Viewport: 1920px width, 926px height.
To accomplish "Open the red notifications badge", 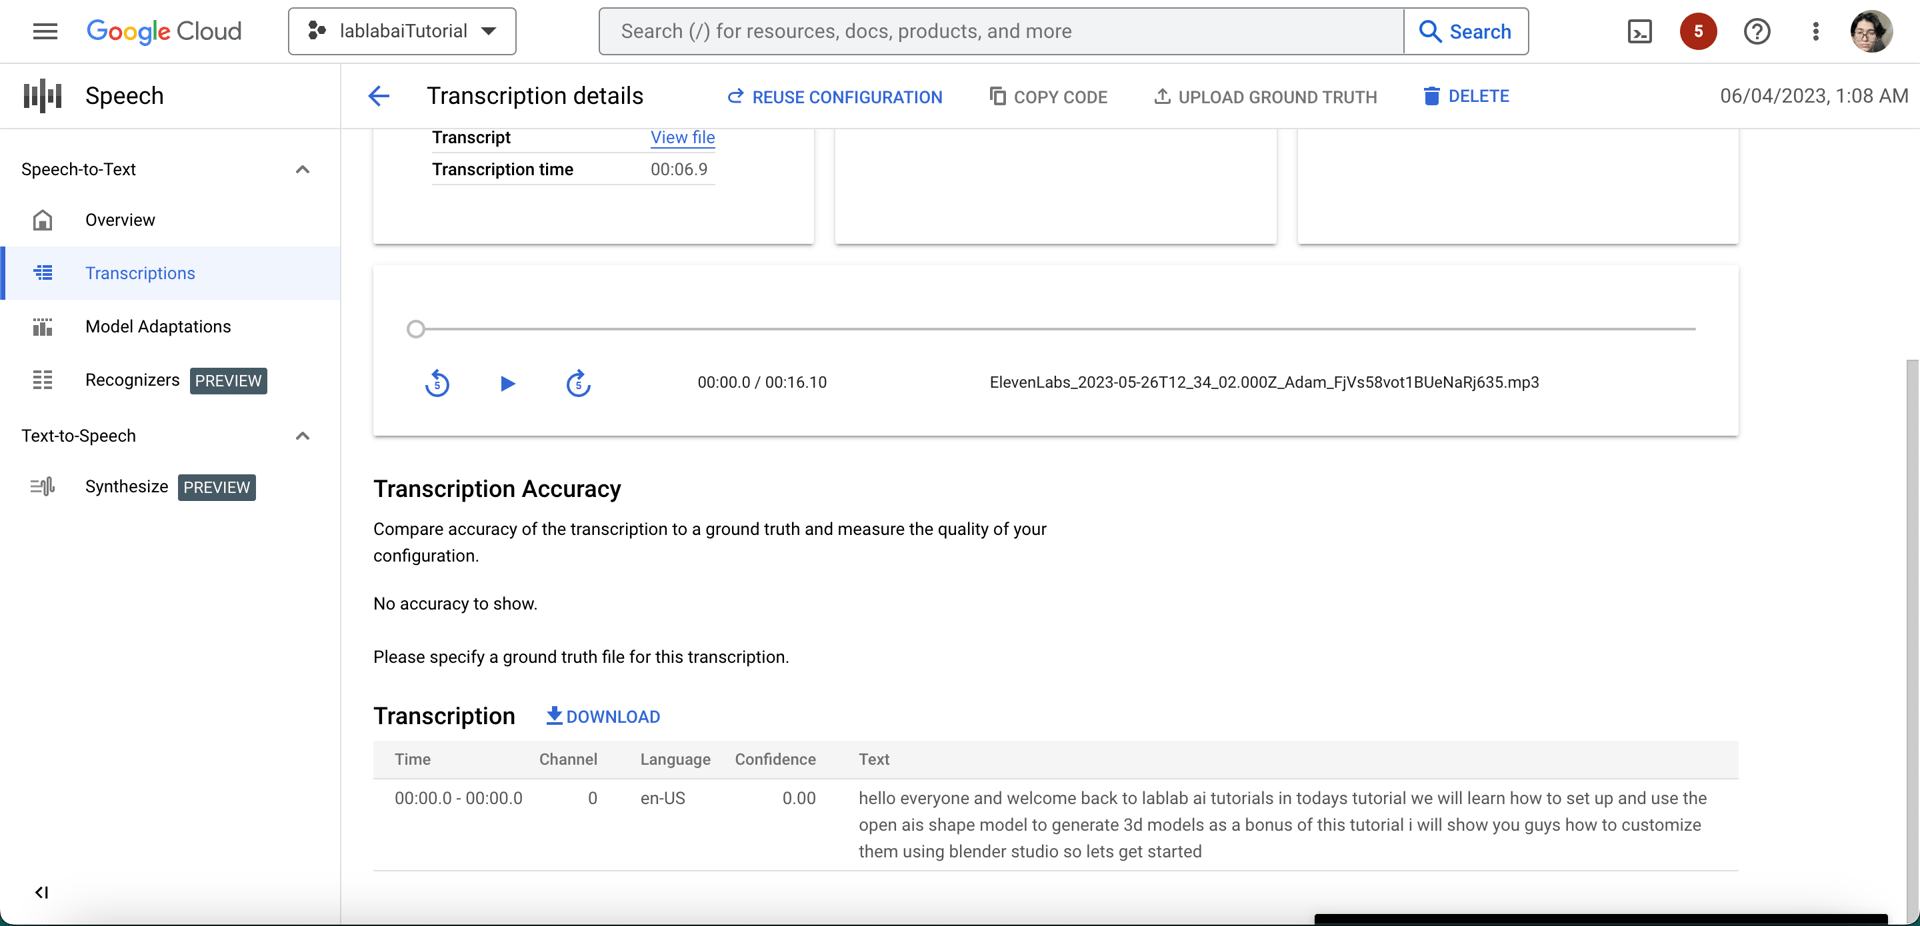I will pos(1698,31).
